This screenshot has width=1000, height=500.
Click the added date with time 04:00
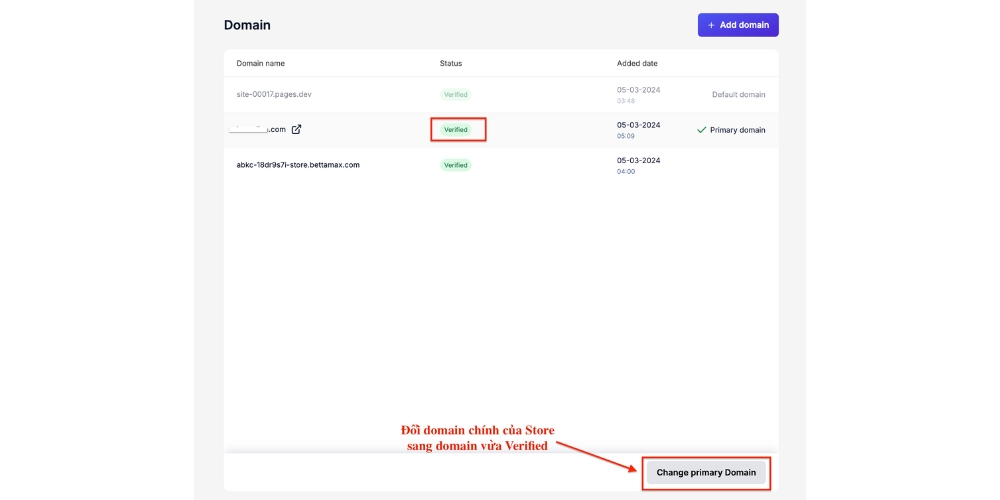coord(638,165)
